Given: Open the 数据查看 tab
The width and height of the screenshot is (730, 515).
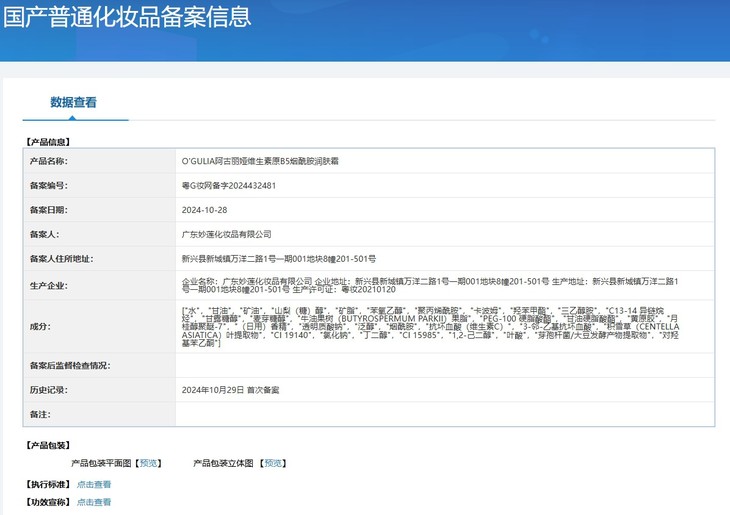Looking at the screenshot, I should (74, 102).
